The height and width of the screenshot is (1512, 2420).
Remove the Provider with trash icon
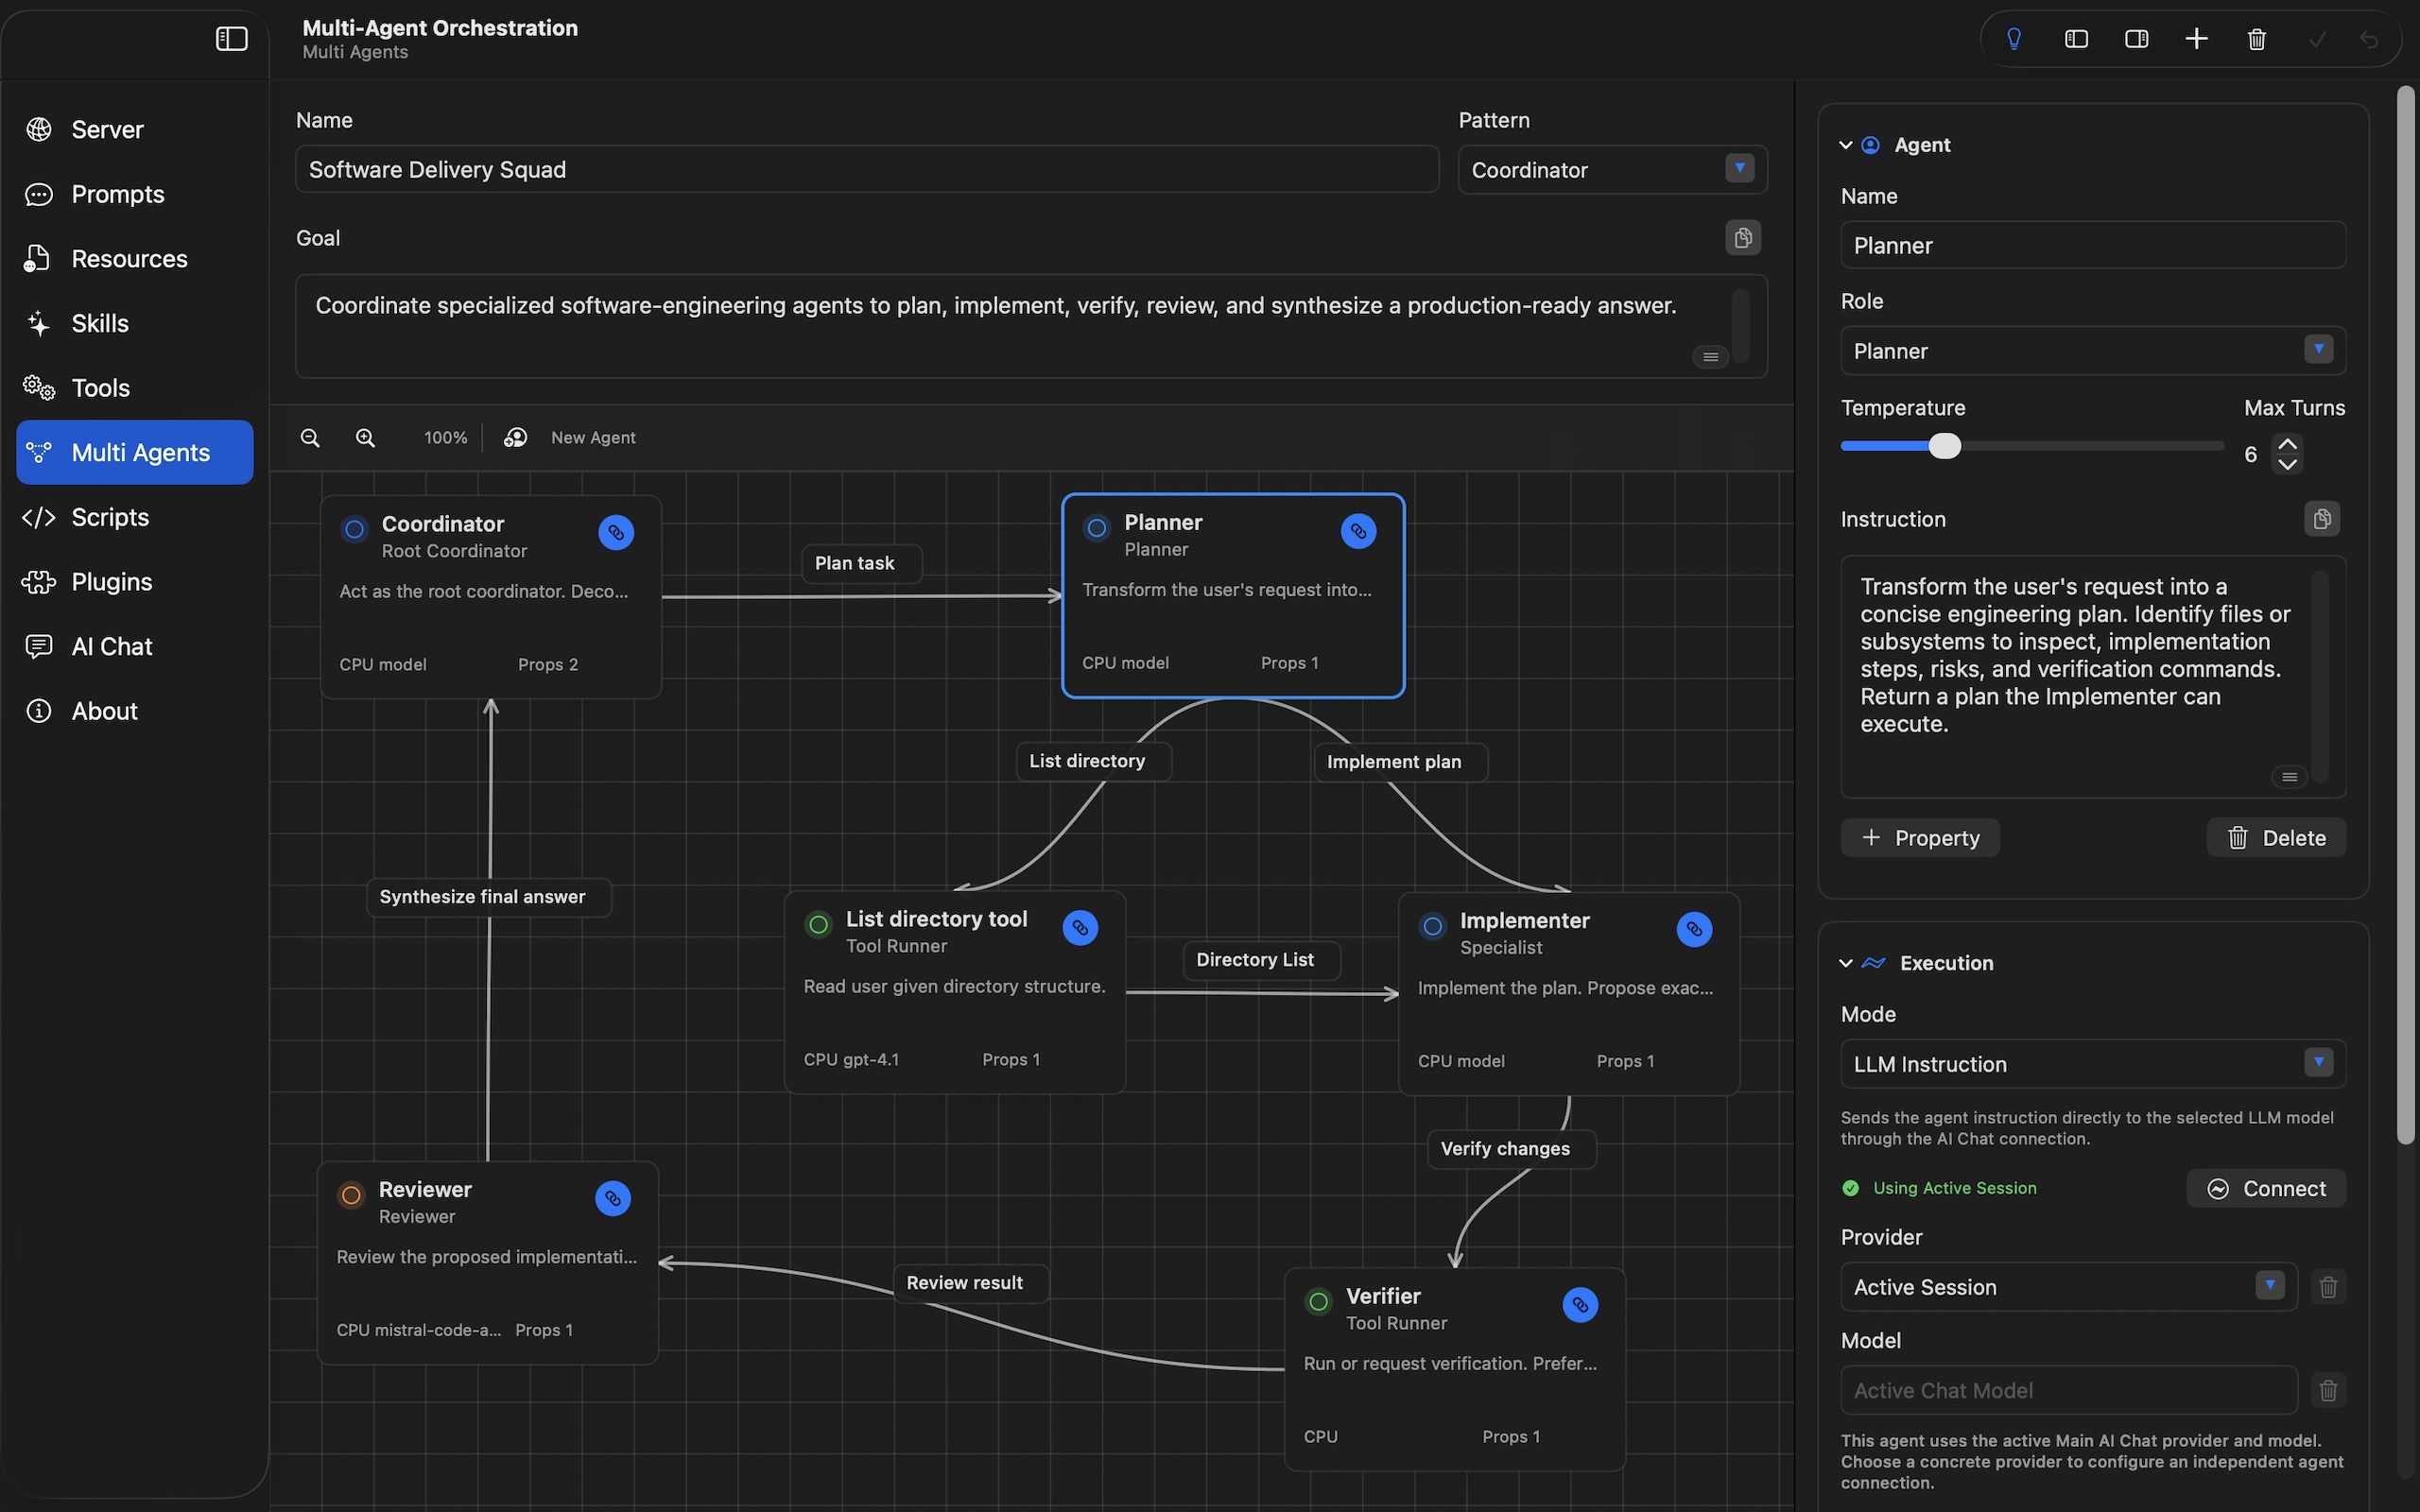click(x=2328, y=1287)
